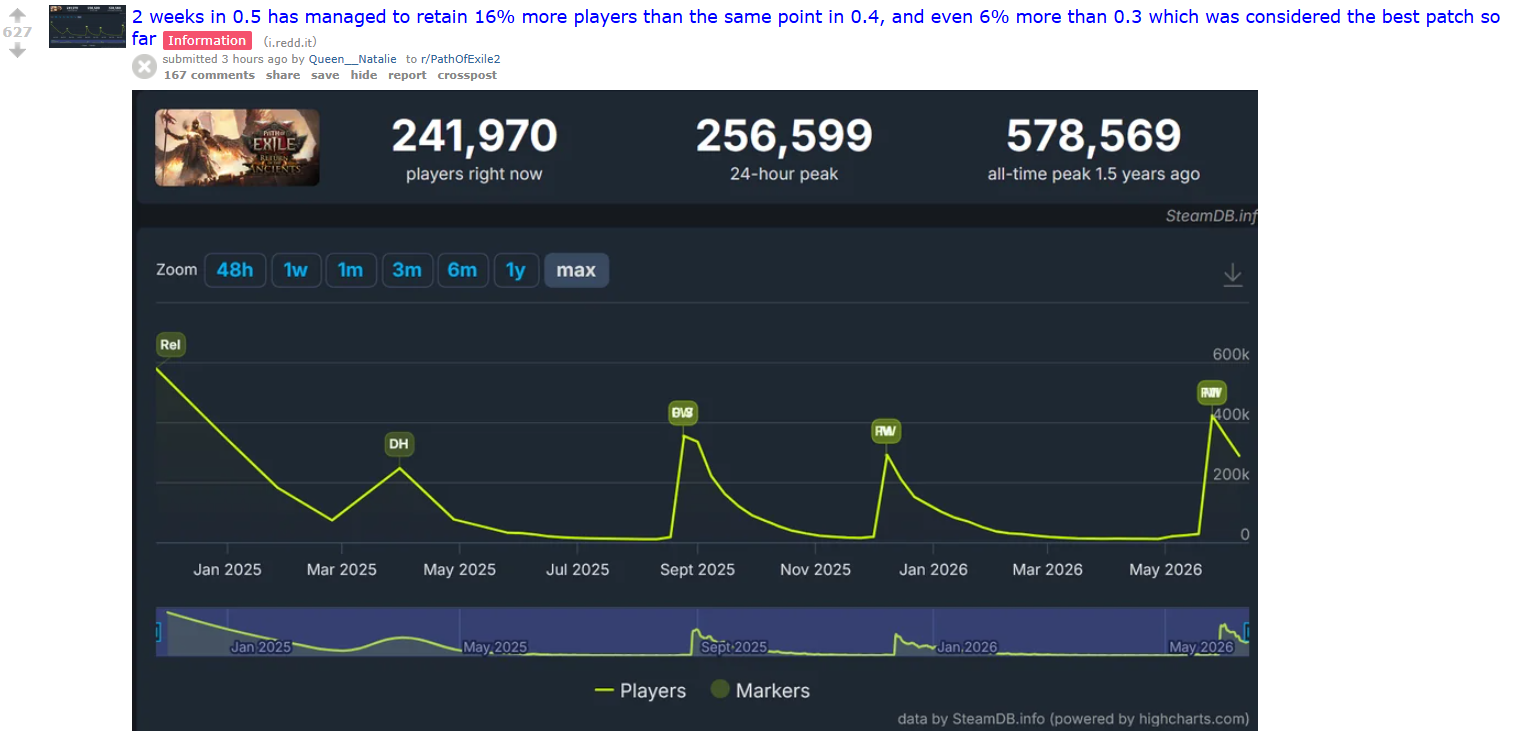Set chart zoom to 48h
The width and height of the screenshot is (1518, 740).
coord(235,270)
